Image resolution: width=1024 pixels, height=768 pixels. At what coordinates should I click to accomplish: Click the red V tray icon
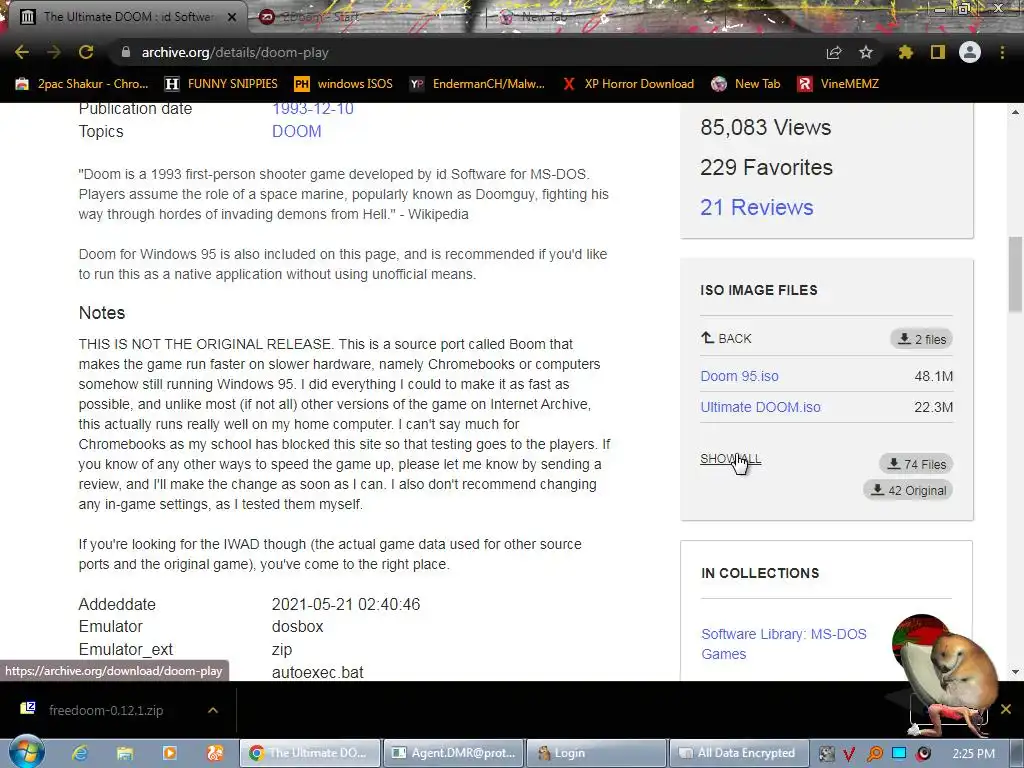point(849,754)
